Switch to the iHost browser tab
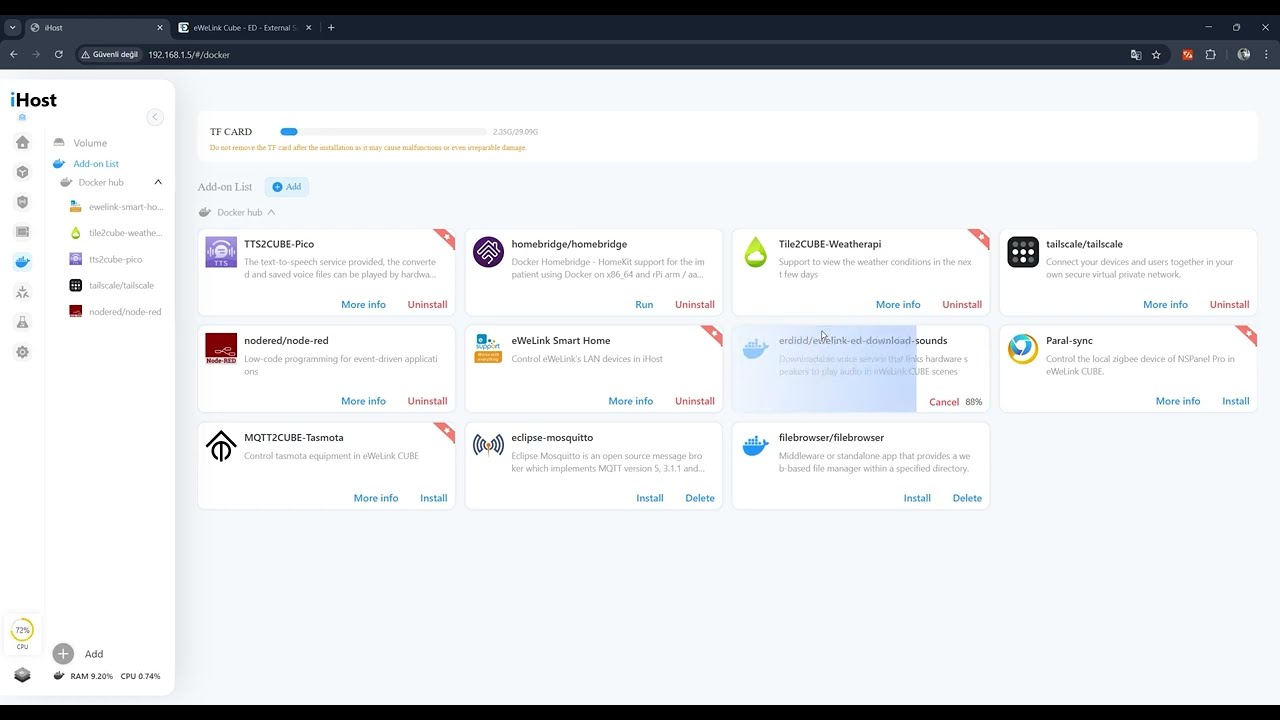1280x720 pixels. pyautogui.click(x=96, y=28)
